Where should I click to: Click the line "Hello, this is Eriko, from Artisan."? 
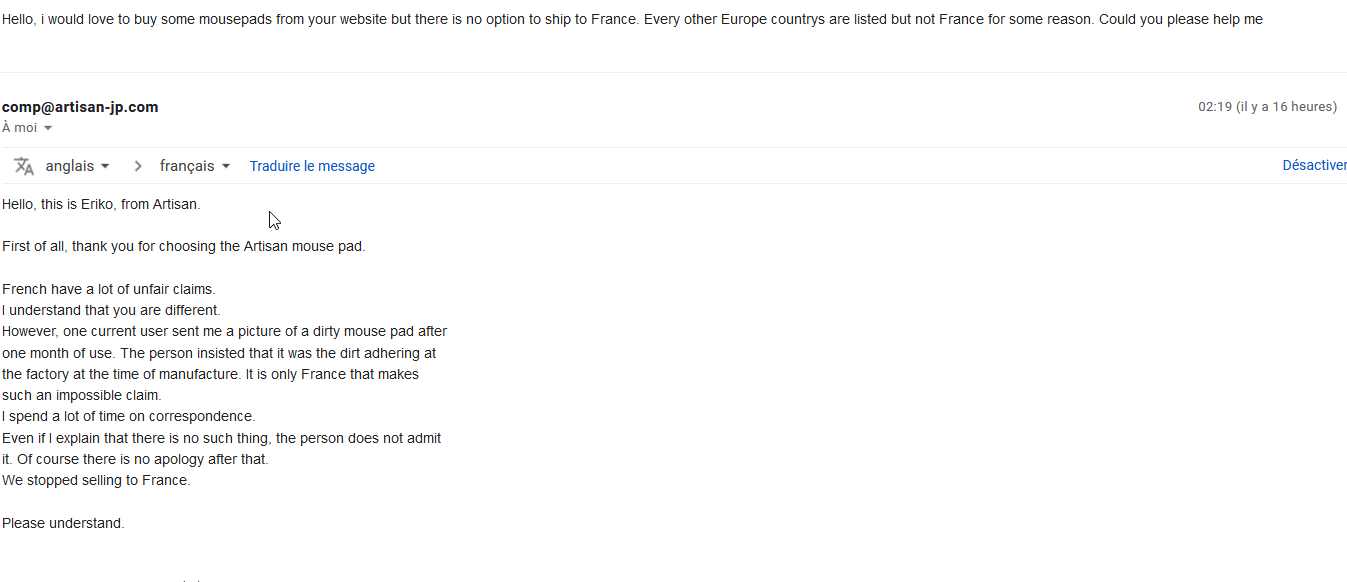101,204
